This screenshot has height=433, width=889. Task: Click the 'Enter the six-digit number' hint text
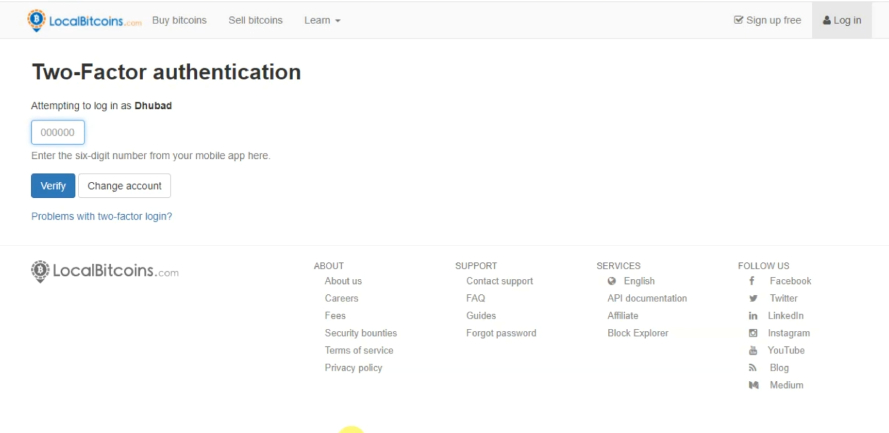[x=151, y=156]
